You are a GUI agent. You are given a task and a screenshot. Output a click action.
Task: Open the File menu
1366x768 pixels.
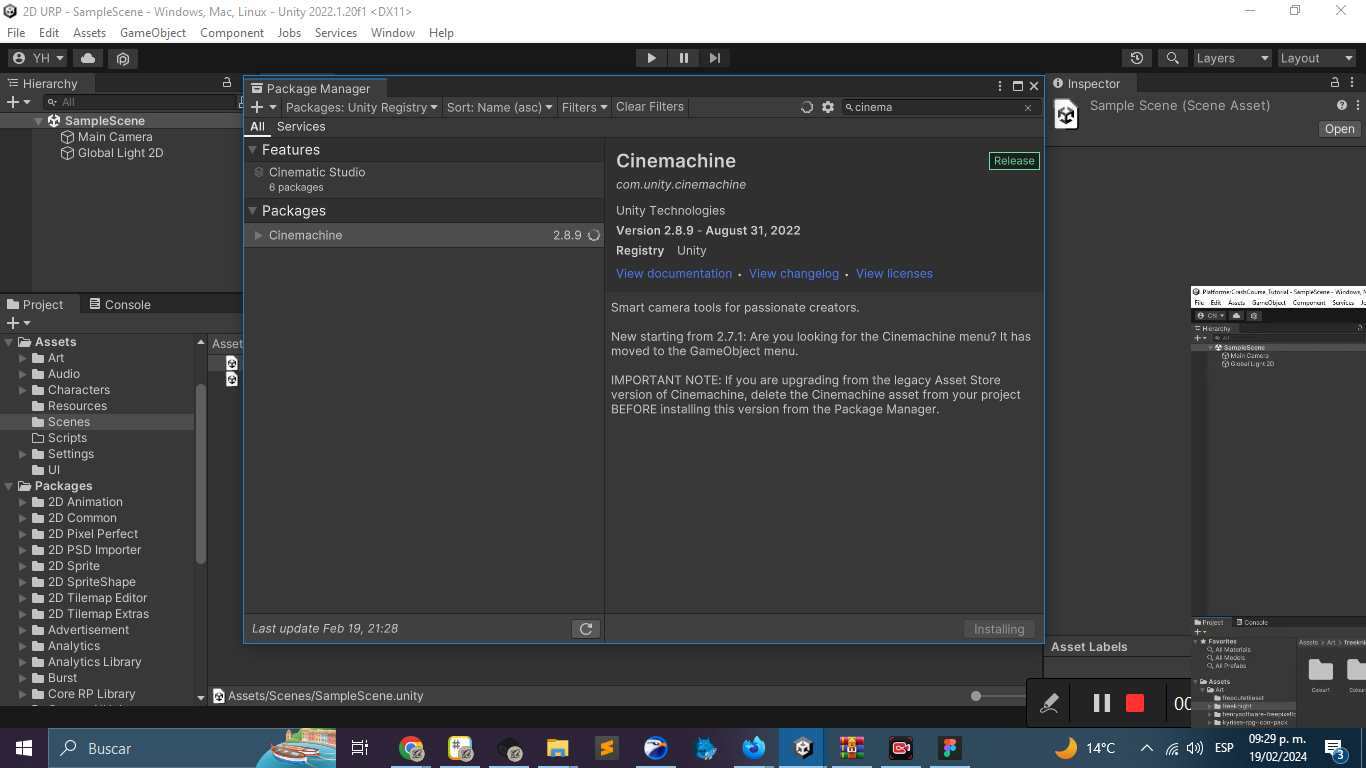16,33
